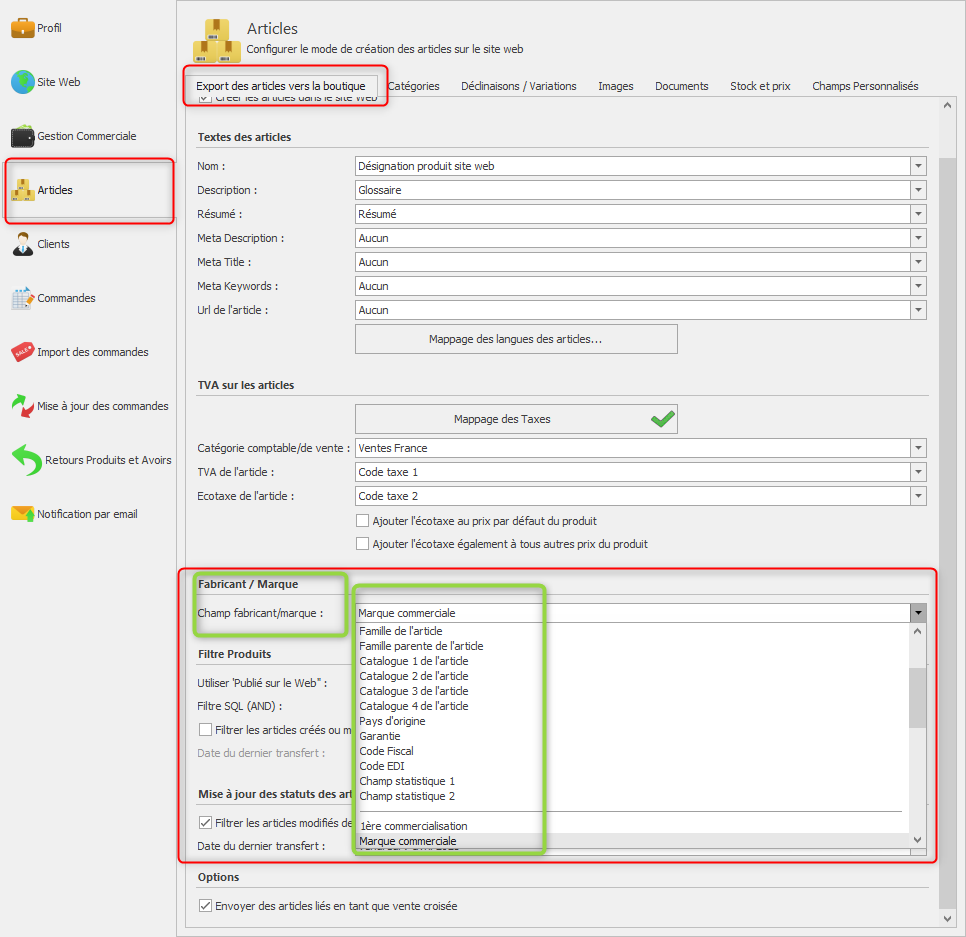Image resolution: width=966 pixels, height=937 pixels.
Task: Open the Meta Keywords dropdown
Action: pos(919,286)
